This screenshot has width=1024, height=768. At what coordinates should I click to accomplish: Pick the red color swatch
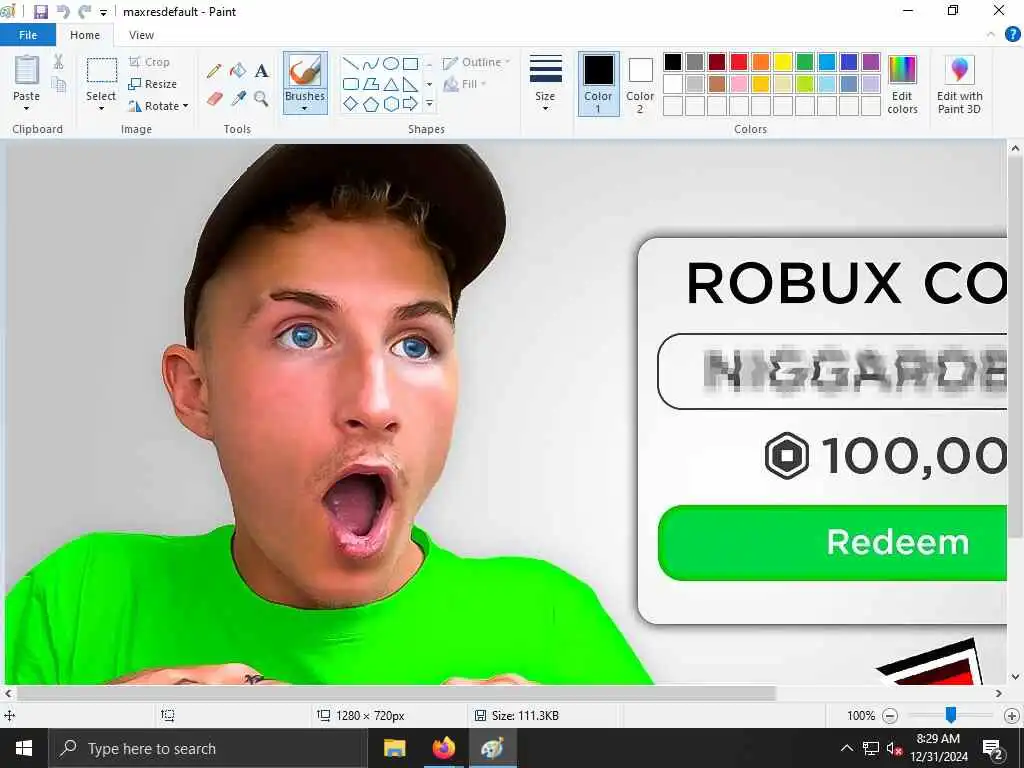tap(739, 62)
